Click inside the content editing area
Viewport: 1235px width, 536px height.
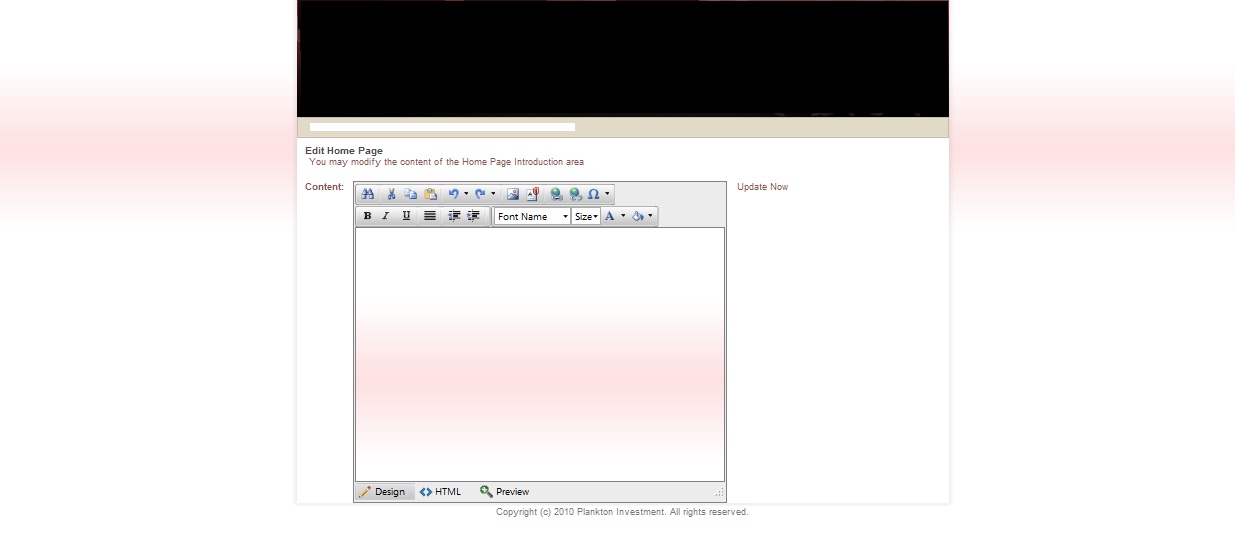pos(540,354)
